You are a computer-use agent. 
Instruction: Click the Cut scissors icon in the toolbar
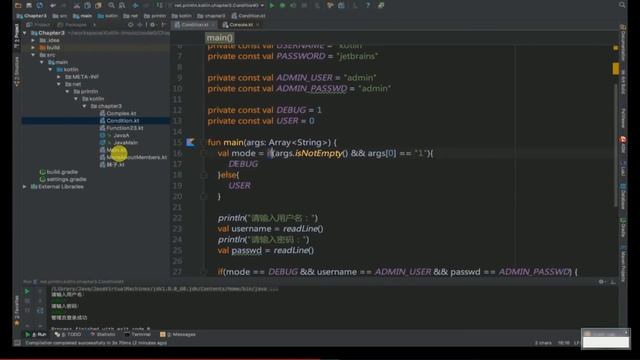click(x=76, y=5)
